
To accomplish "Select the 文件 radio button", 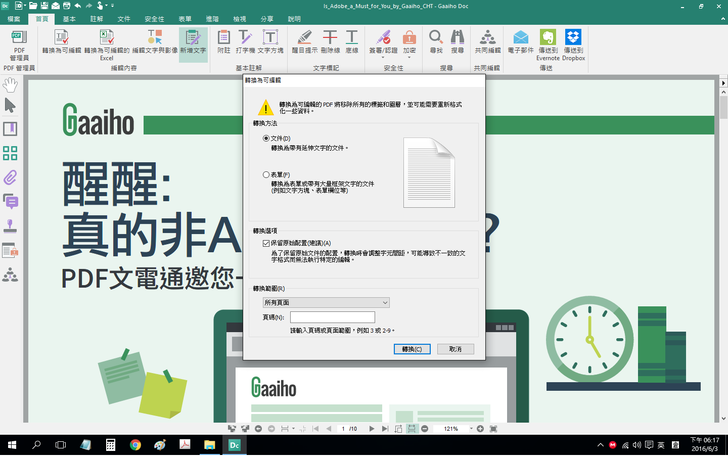I will [265, 137].
